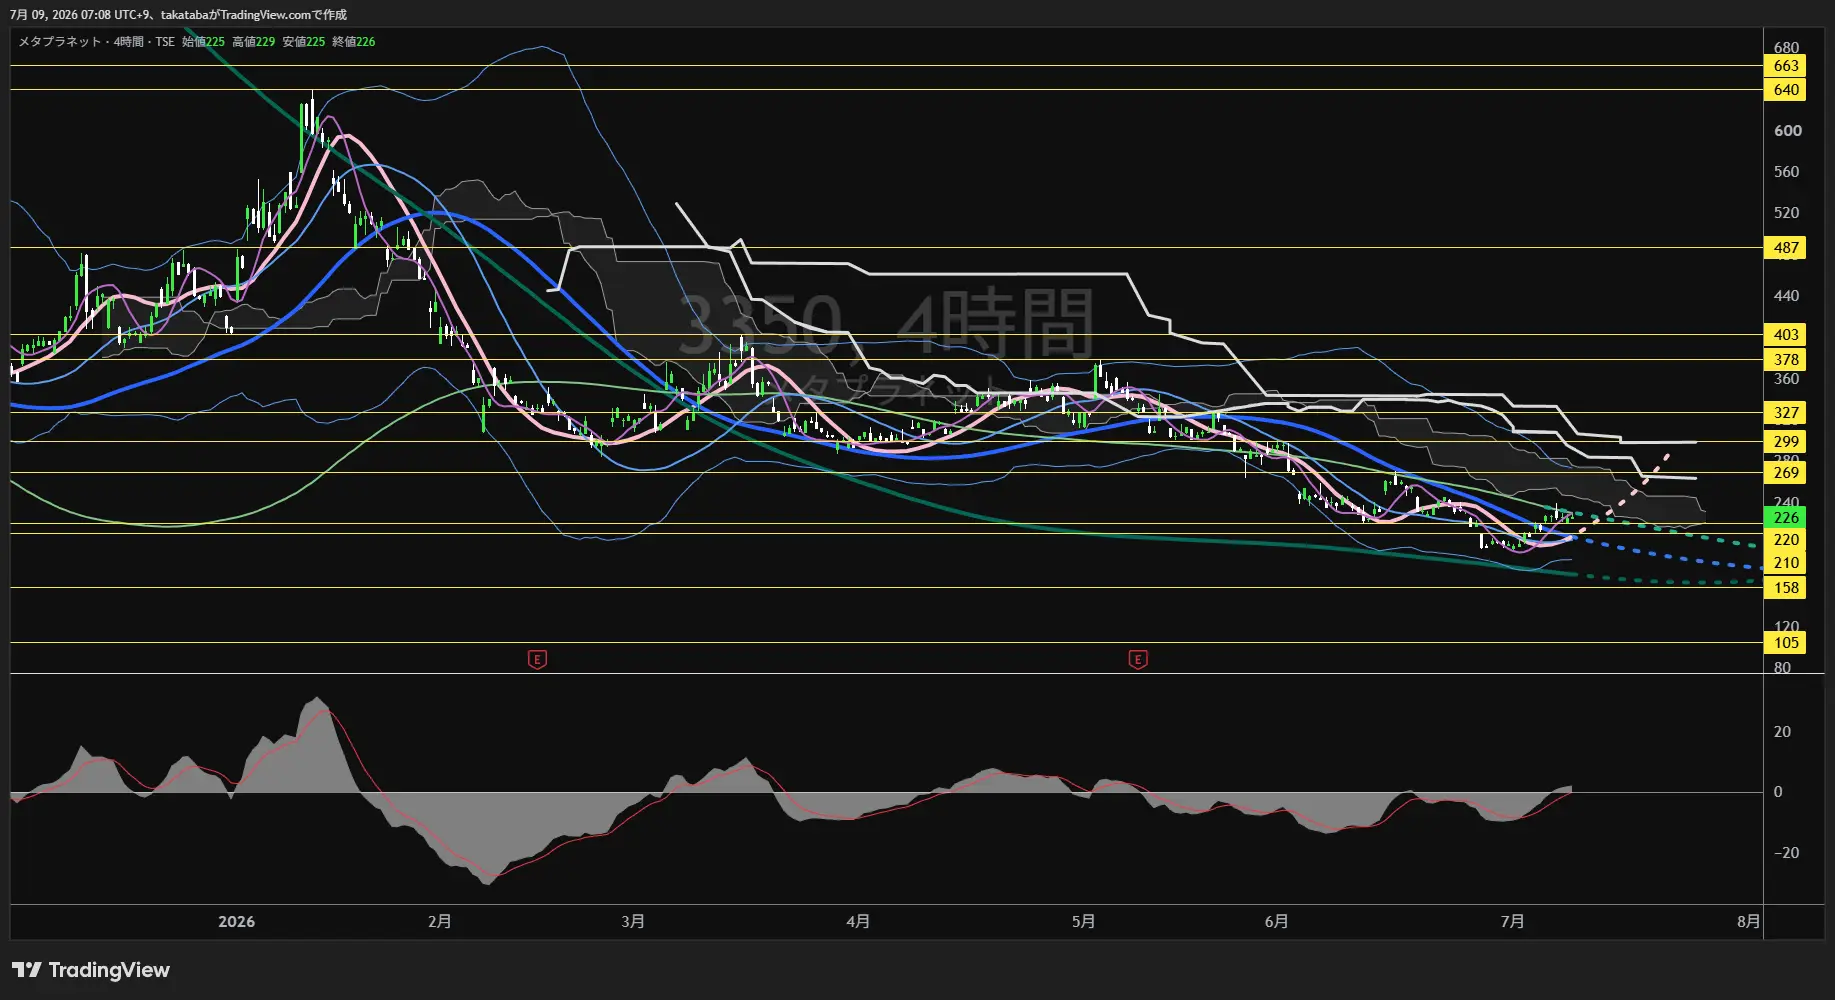Click the May earnings E marker
The image size is (1835, 1000).
(x=1138, y=659)
